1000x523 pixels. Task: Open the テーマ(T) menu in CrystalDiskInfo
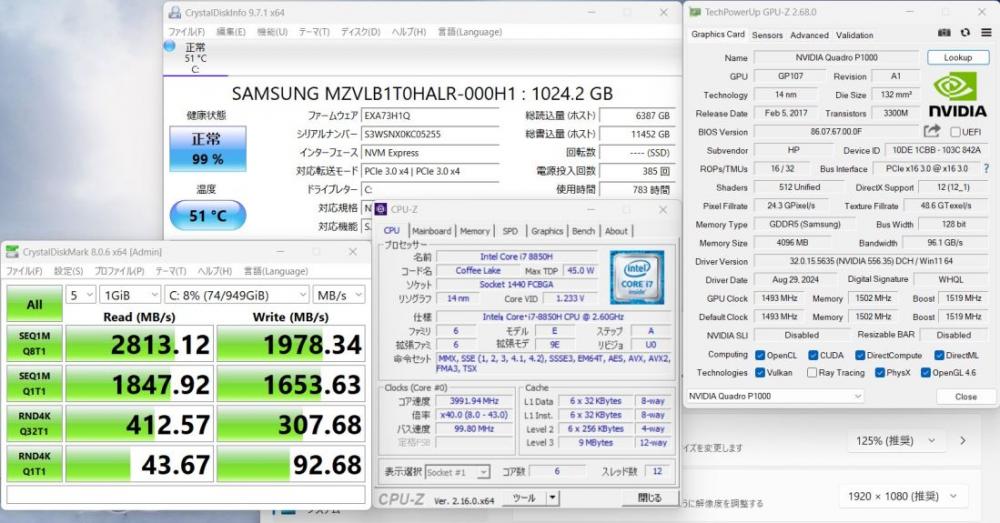pos(314,32)
